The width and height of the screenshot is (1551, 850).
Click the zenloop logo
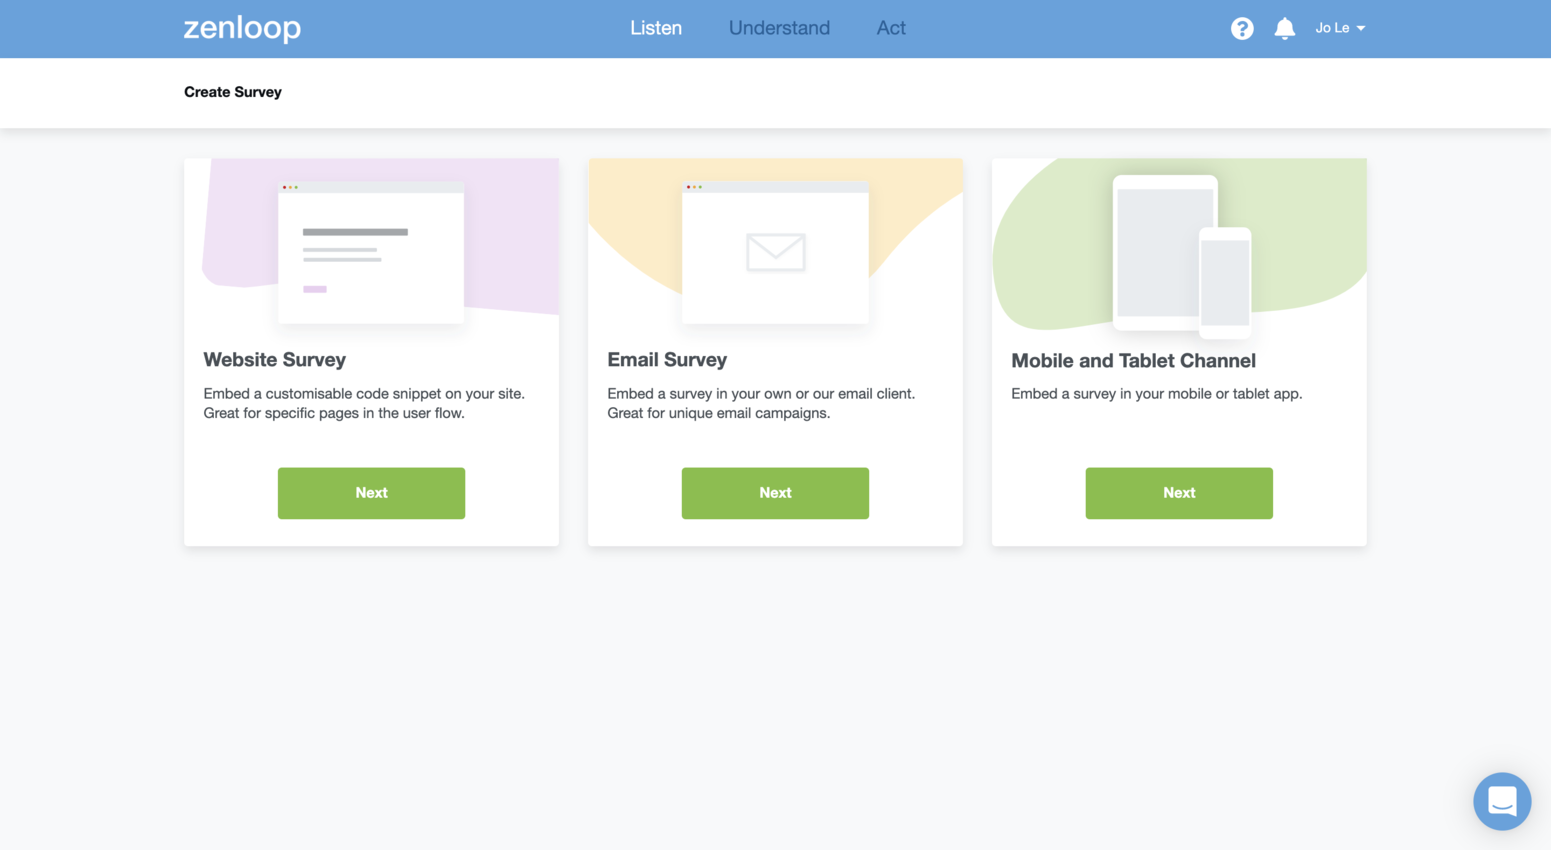[x=242, y=28]
